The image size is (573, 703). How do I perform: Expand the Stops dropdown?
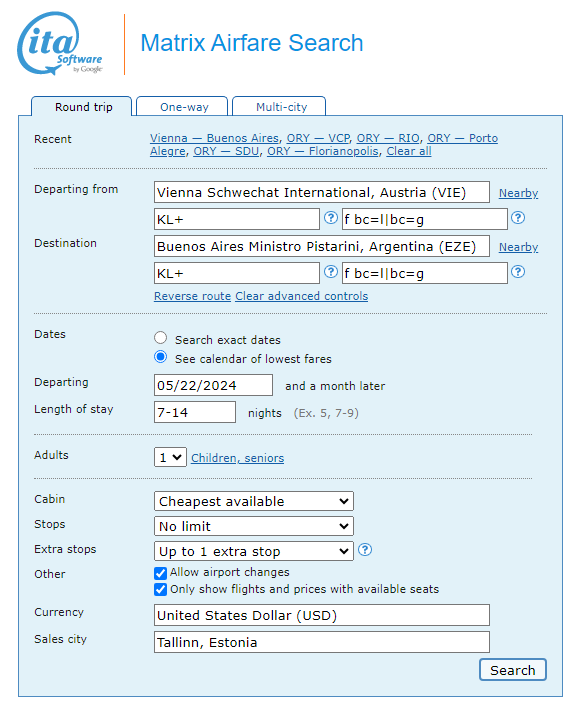(254, 526)
